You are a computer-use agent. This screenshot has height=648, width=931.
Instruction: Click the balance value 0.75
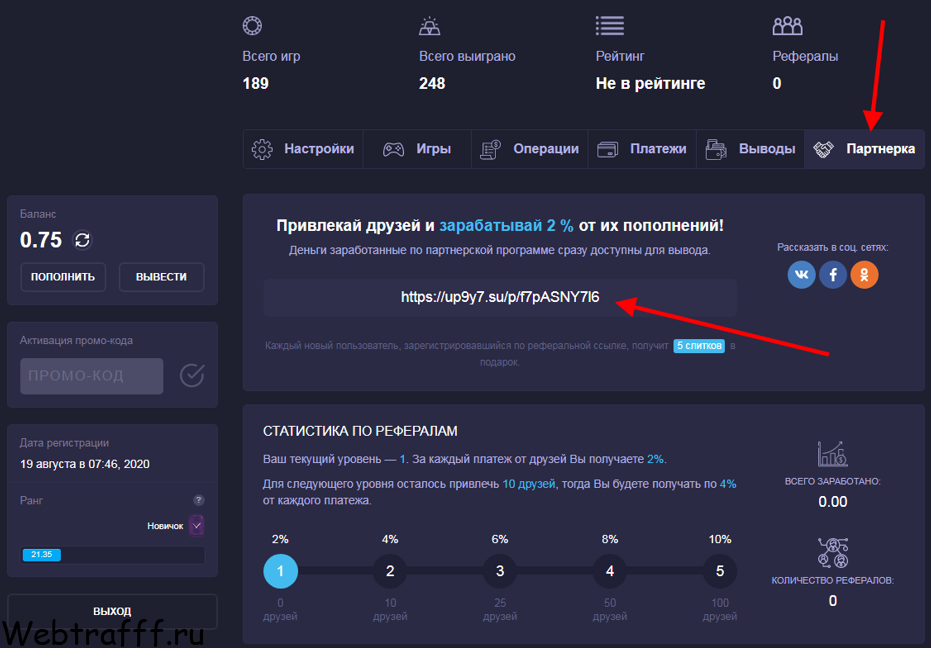click(x=41, y=240)
